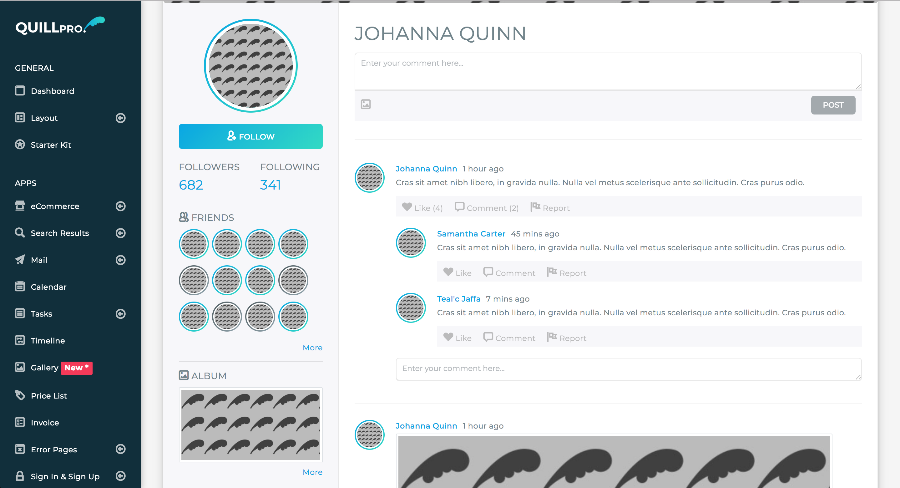The height and width of the screenshot is (488, 900).
Task: Click the Sign In & Sign Up lock icon
Action: pos(20,476)
